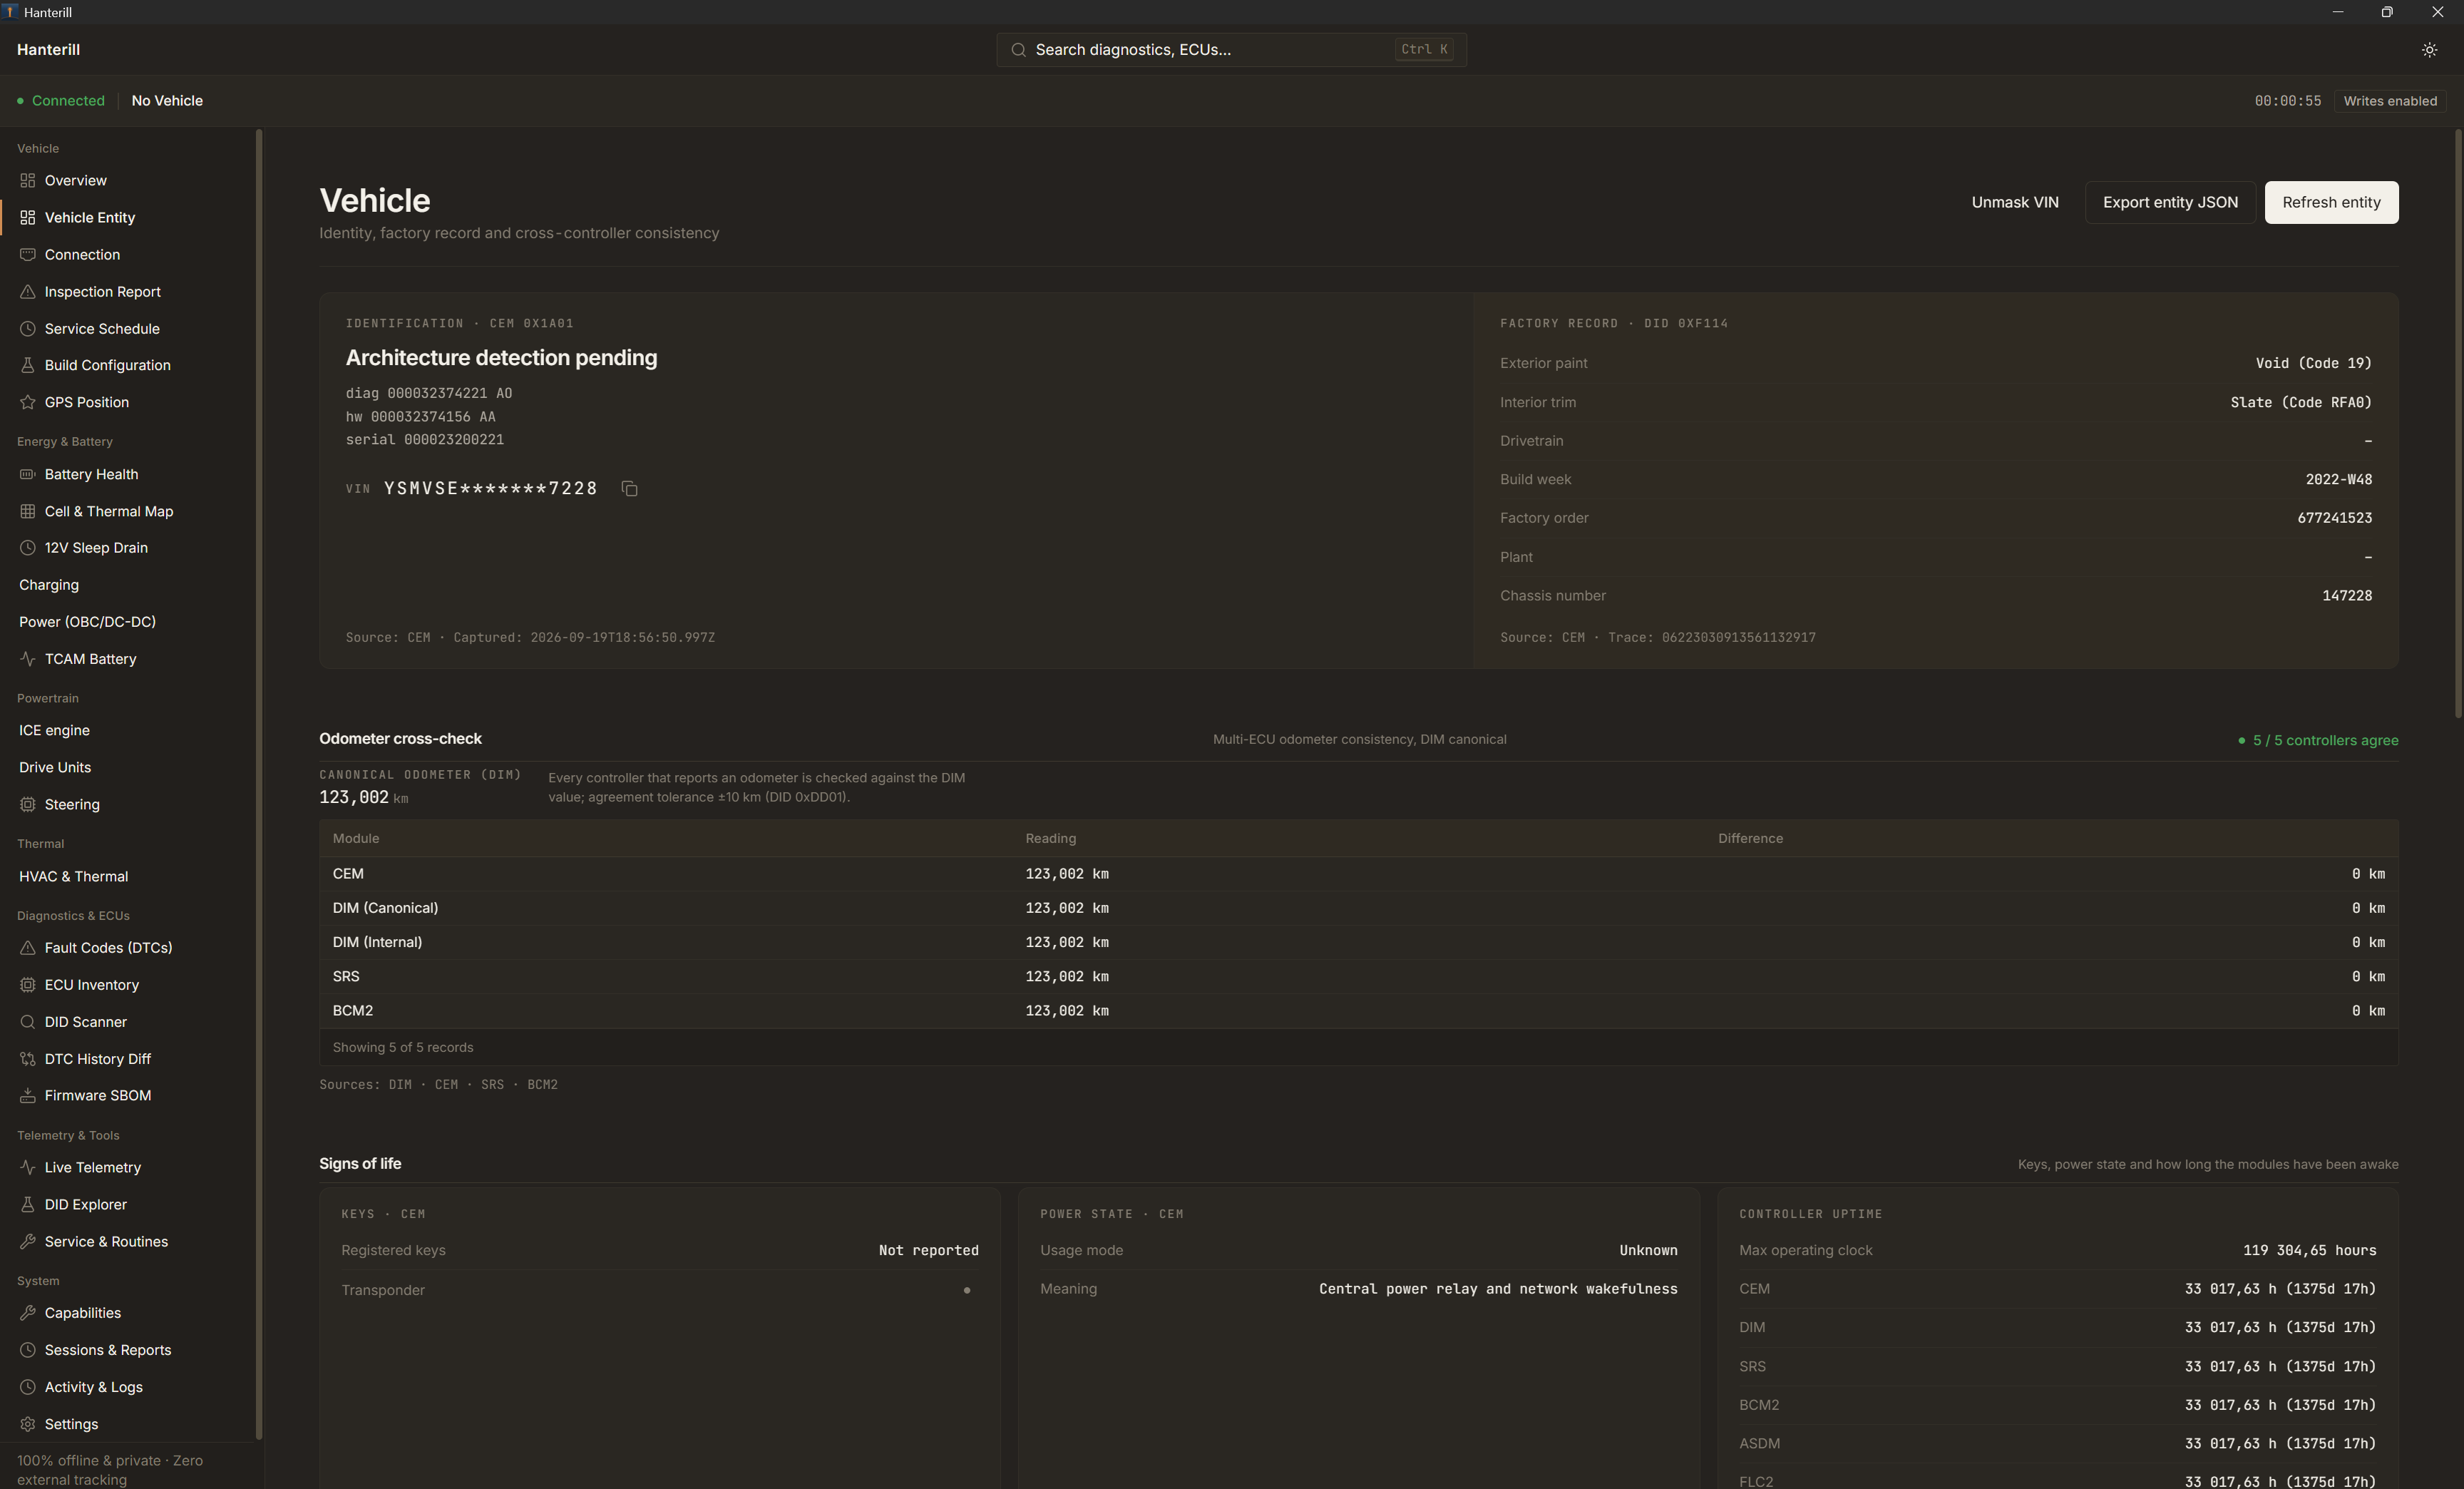Screen dimensions: 2464x1489
Task: Open Capabilities in System section
Action: click(128, 1314)
